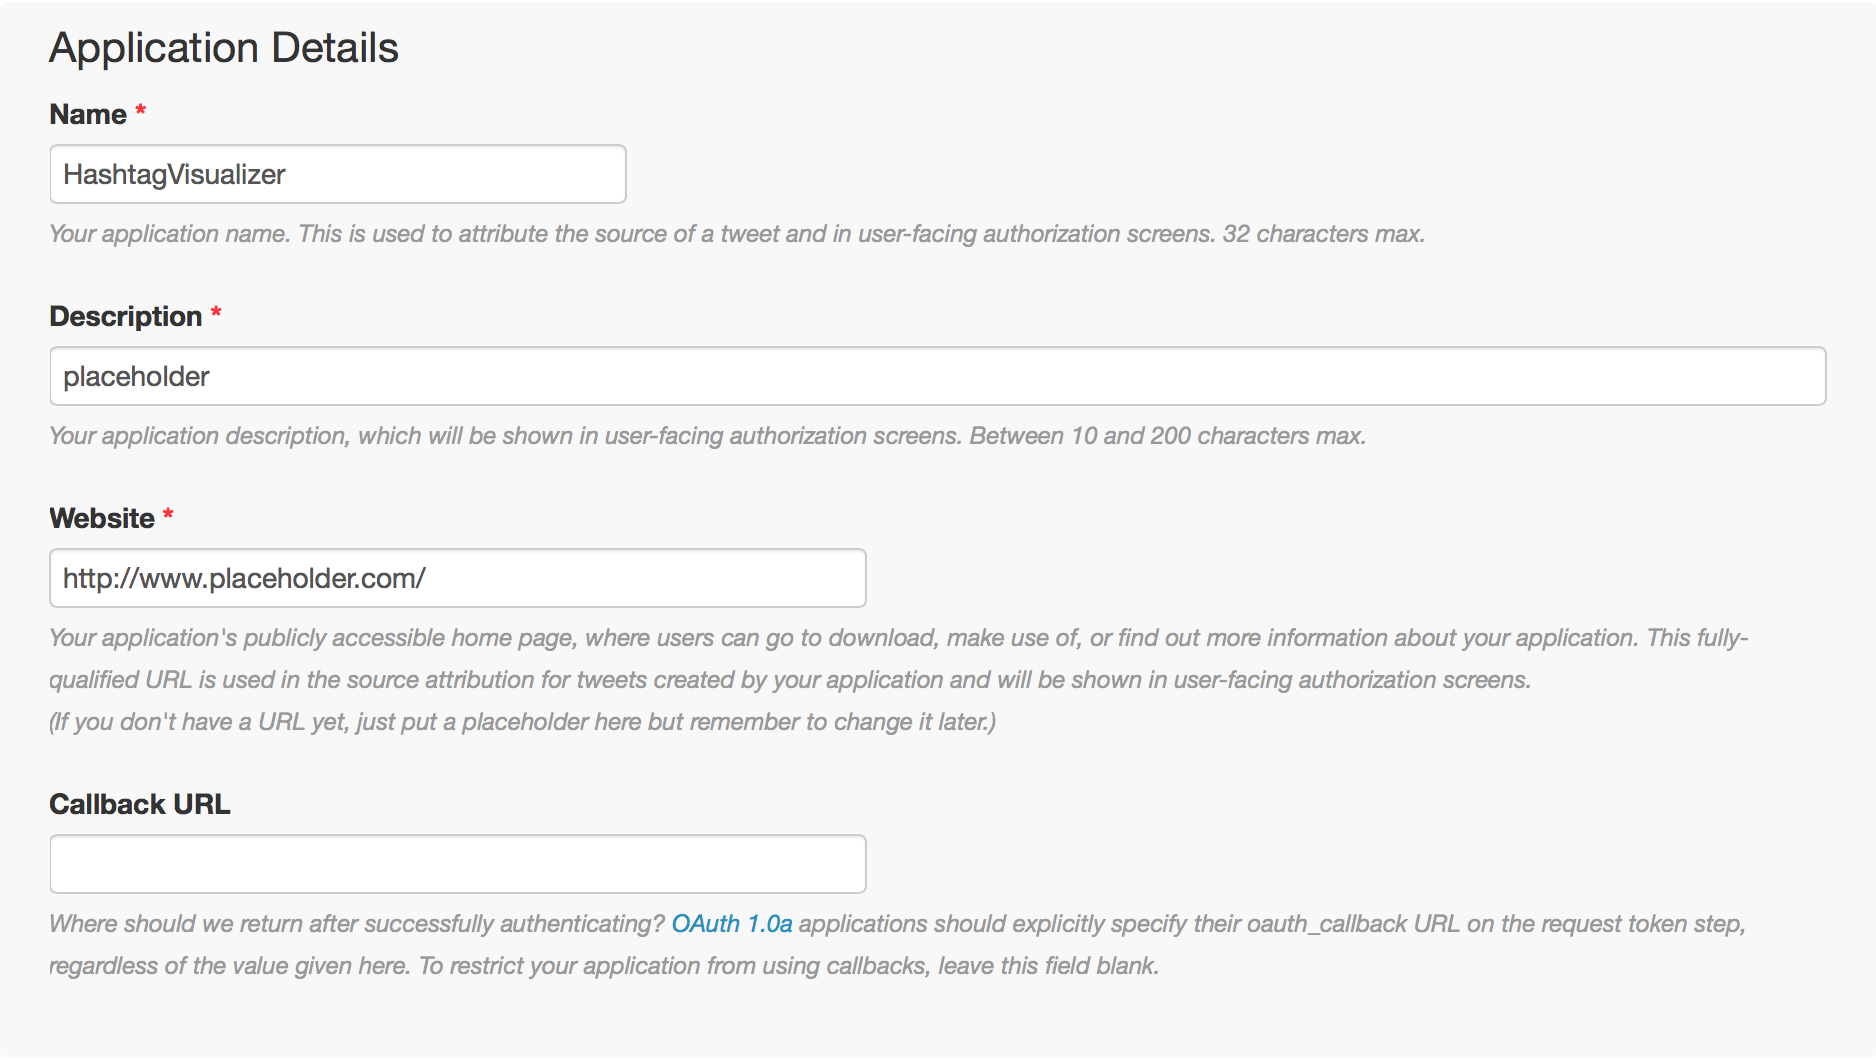Place cursor in the Website URL field
1876x1060 pixels.
click(456, 578)
